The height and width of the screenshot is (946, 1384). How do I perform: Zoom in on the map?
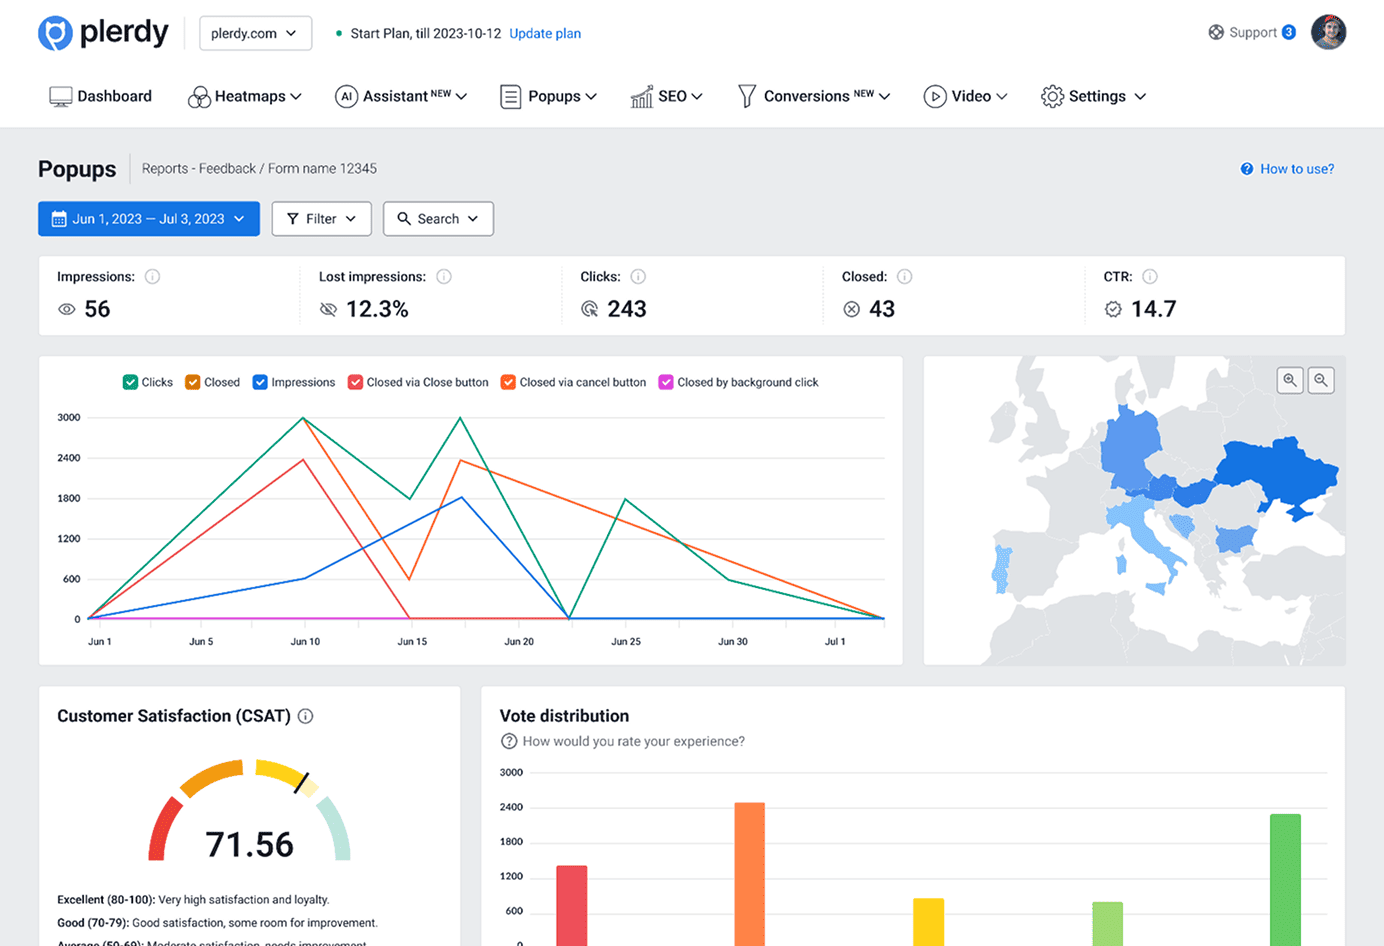pos(1290,380)
